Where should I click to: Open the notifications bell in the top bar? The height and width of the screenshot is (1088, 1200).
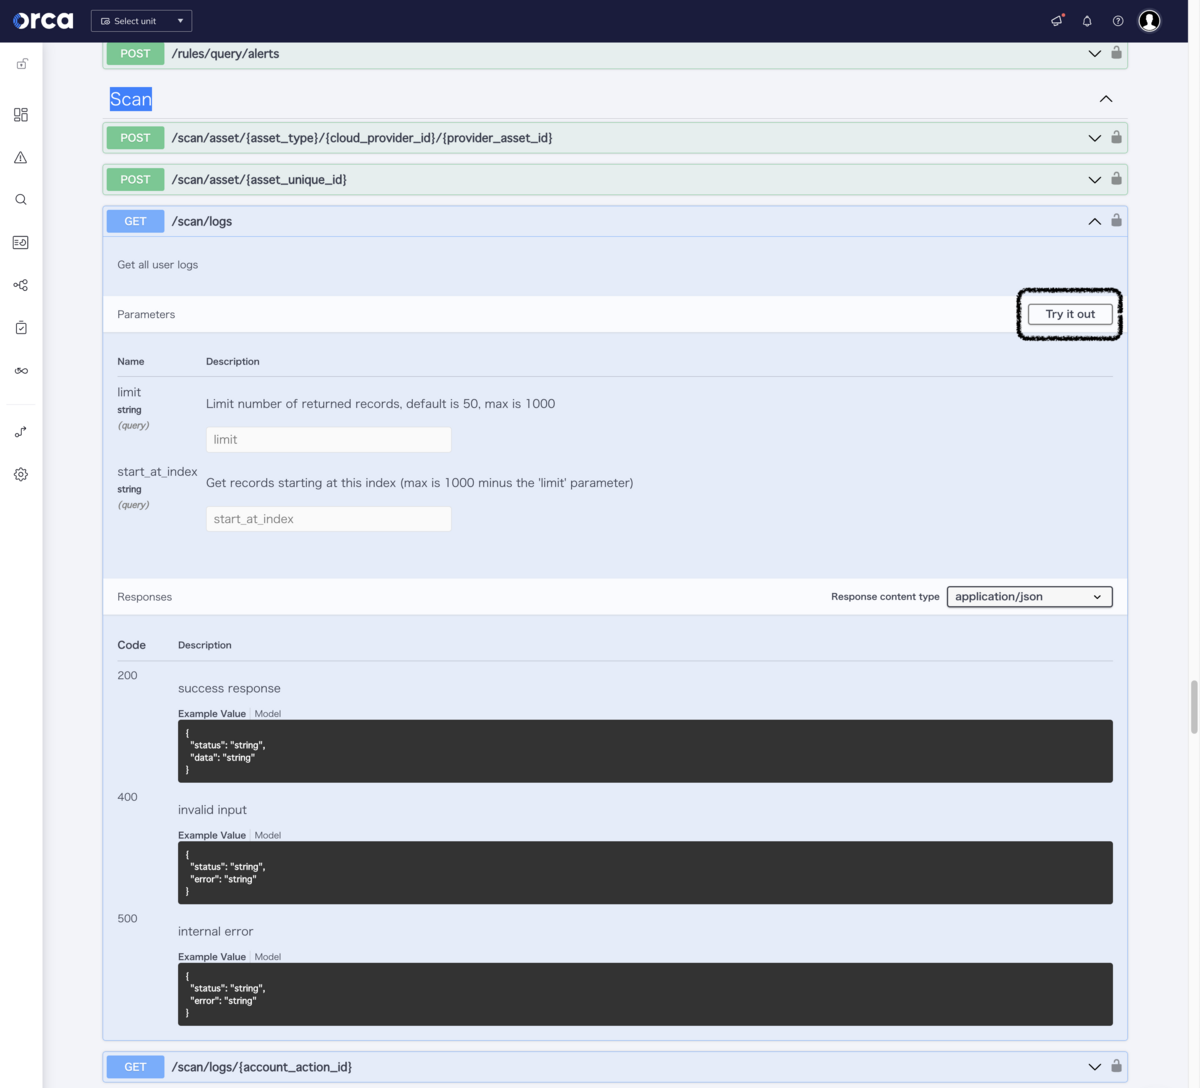pyautogui.click(x=1086, y=20)
